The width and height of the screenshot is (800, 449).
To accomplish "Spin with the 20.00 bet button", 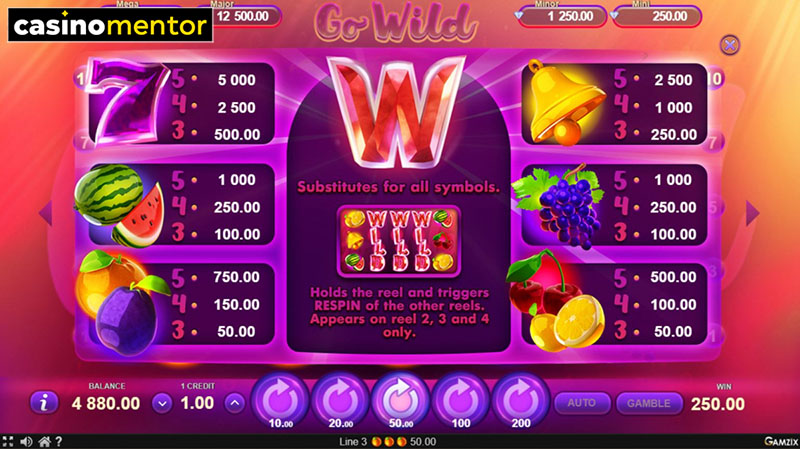I will tap(341, 401).
